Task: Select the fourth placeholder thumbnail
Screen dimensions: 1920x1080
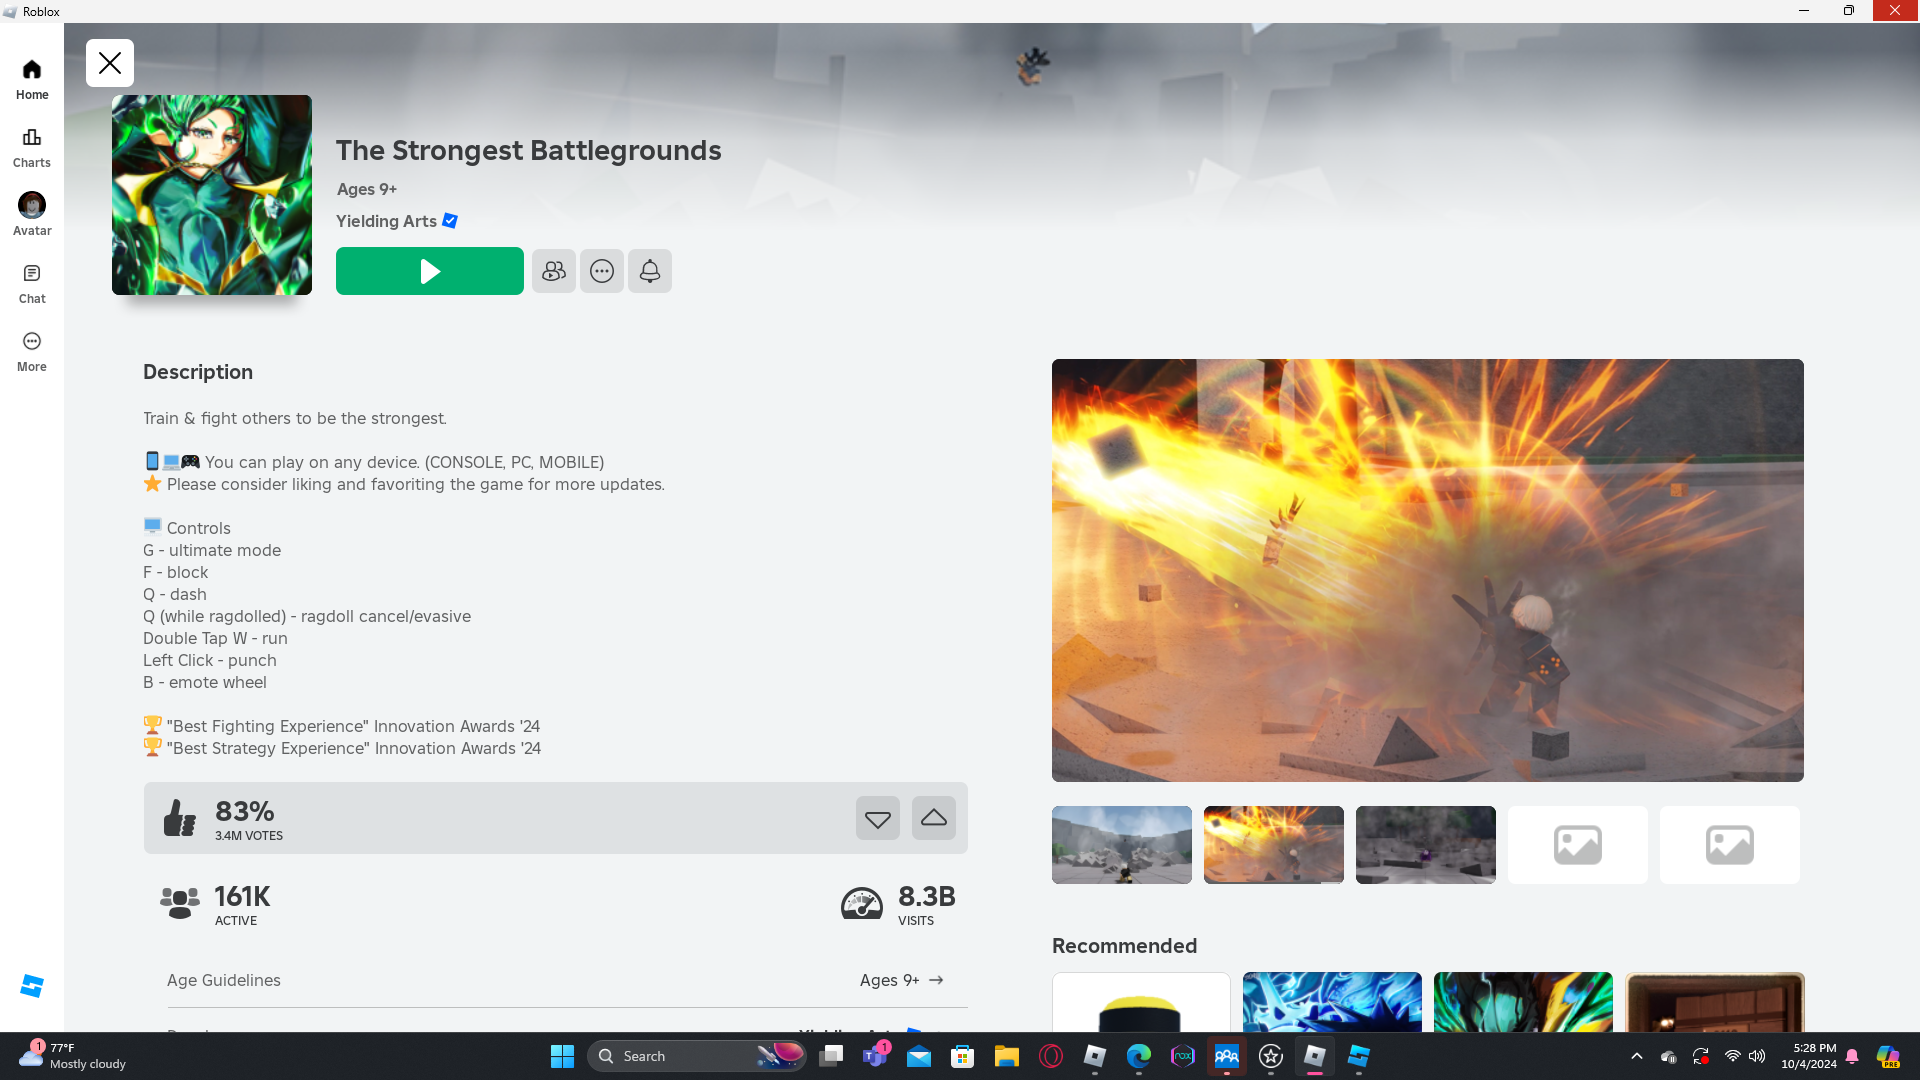Action: pyautogui.click(x=1578, y=845)
